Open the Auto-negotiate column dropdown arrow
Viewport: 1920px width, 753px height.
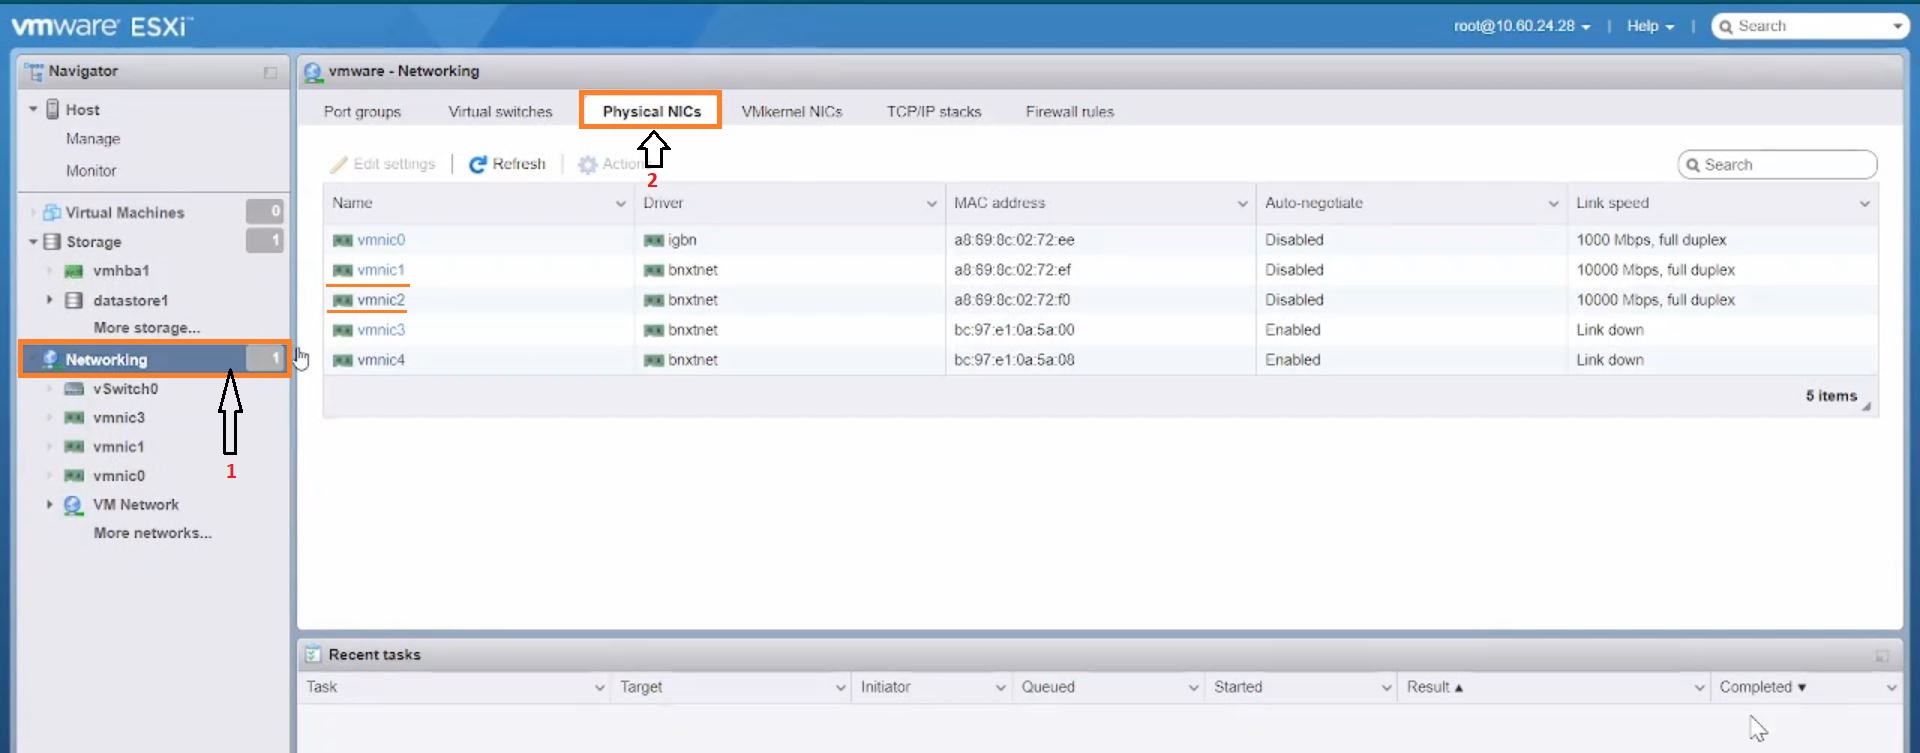click(1553, 203)
